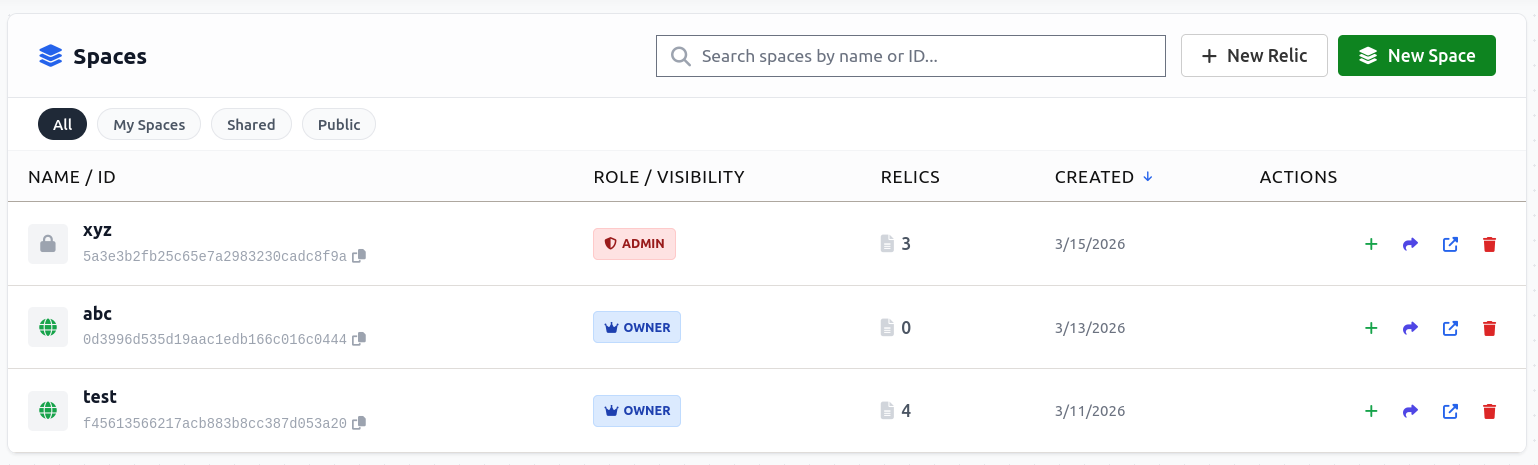Click the New Relic button
Image resolution: width=1538 pixels, height=465 pixels.
(1254, 56)
